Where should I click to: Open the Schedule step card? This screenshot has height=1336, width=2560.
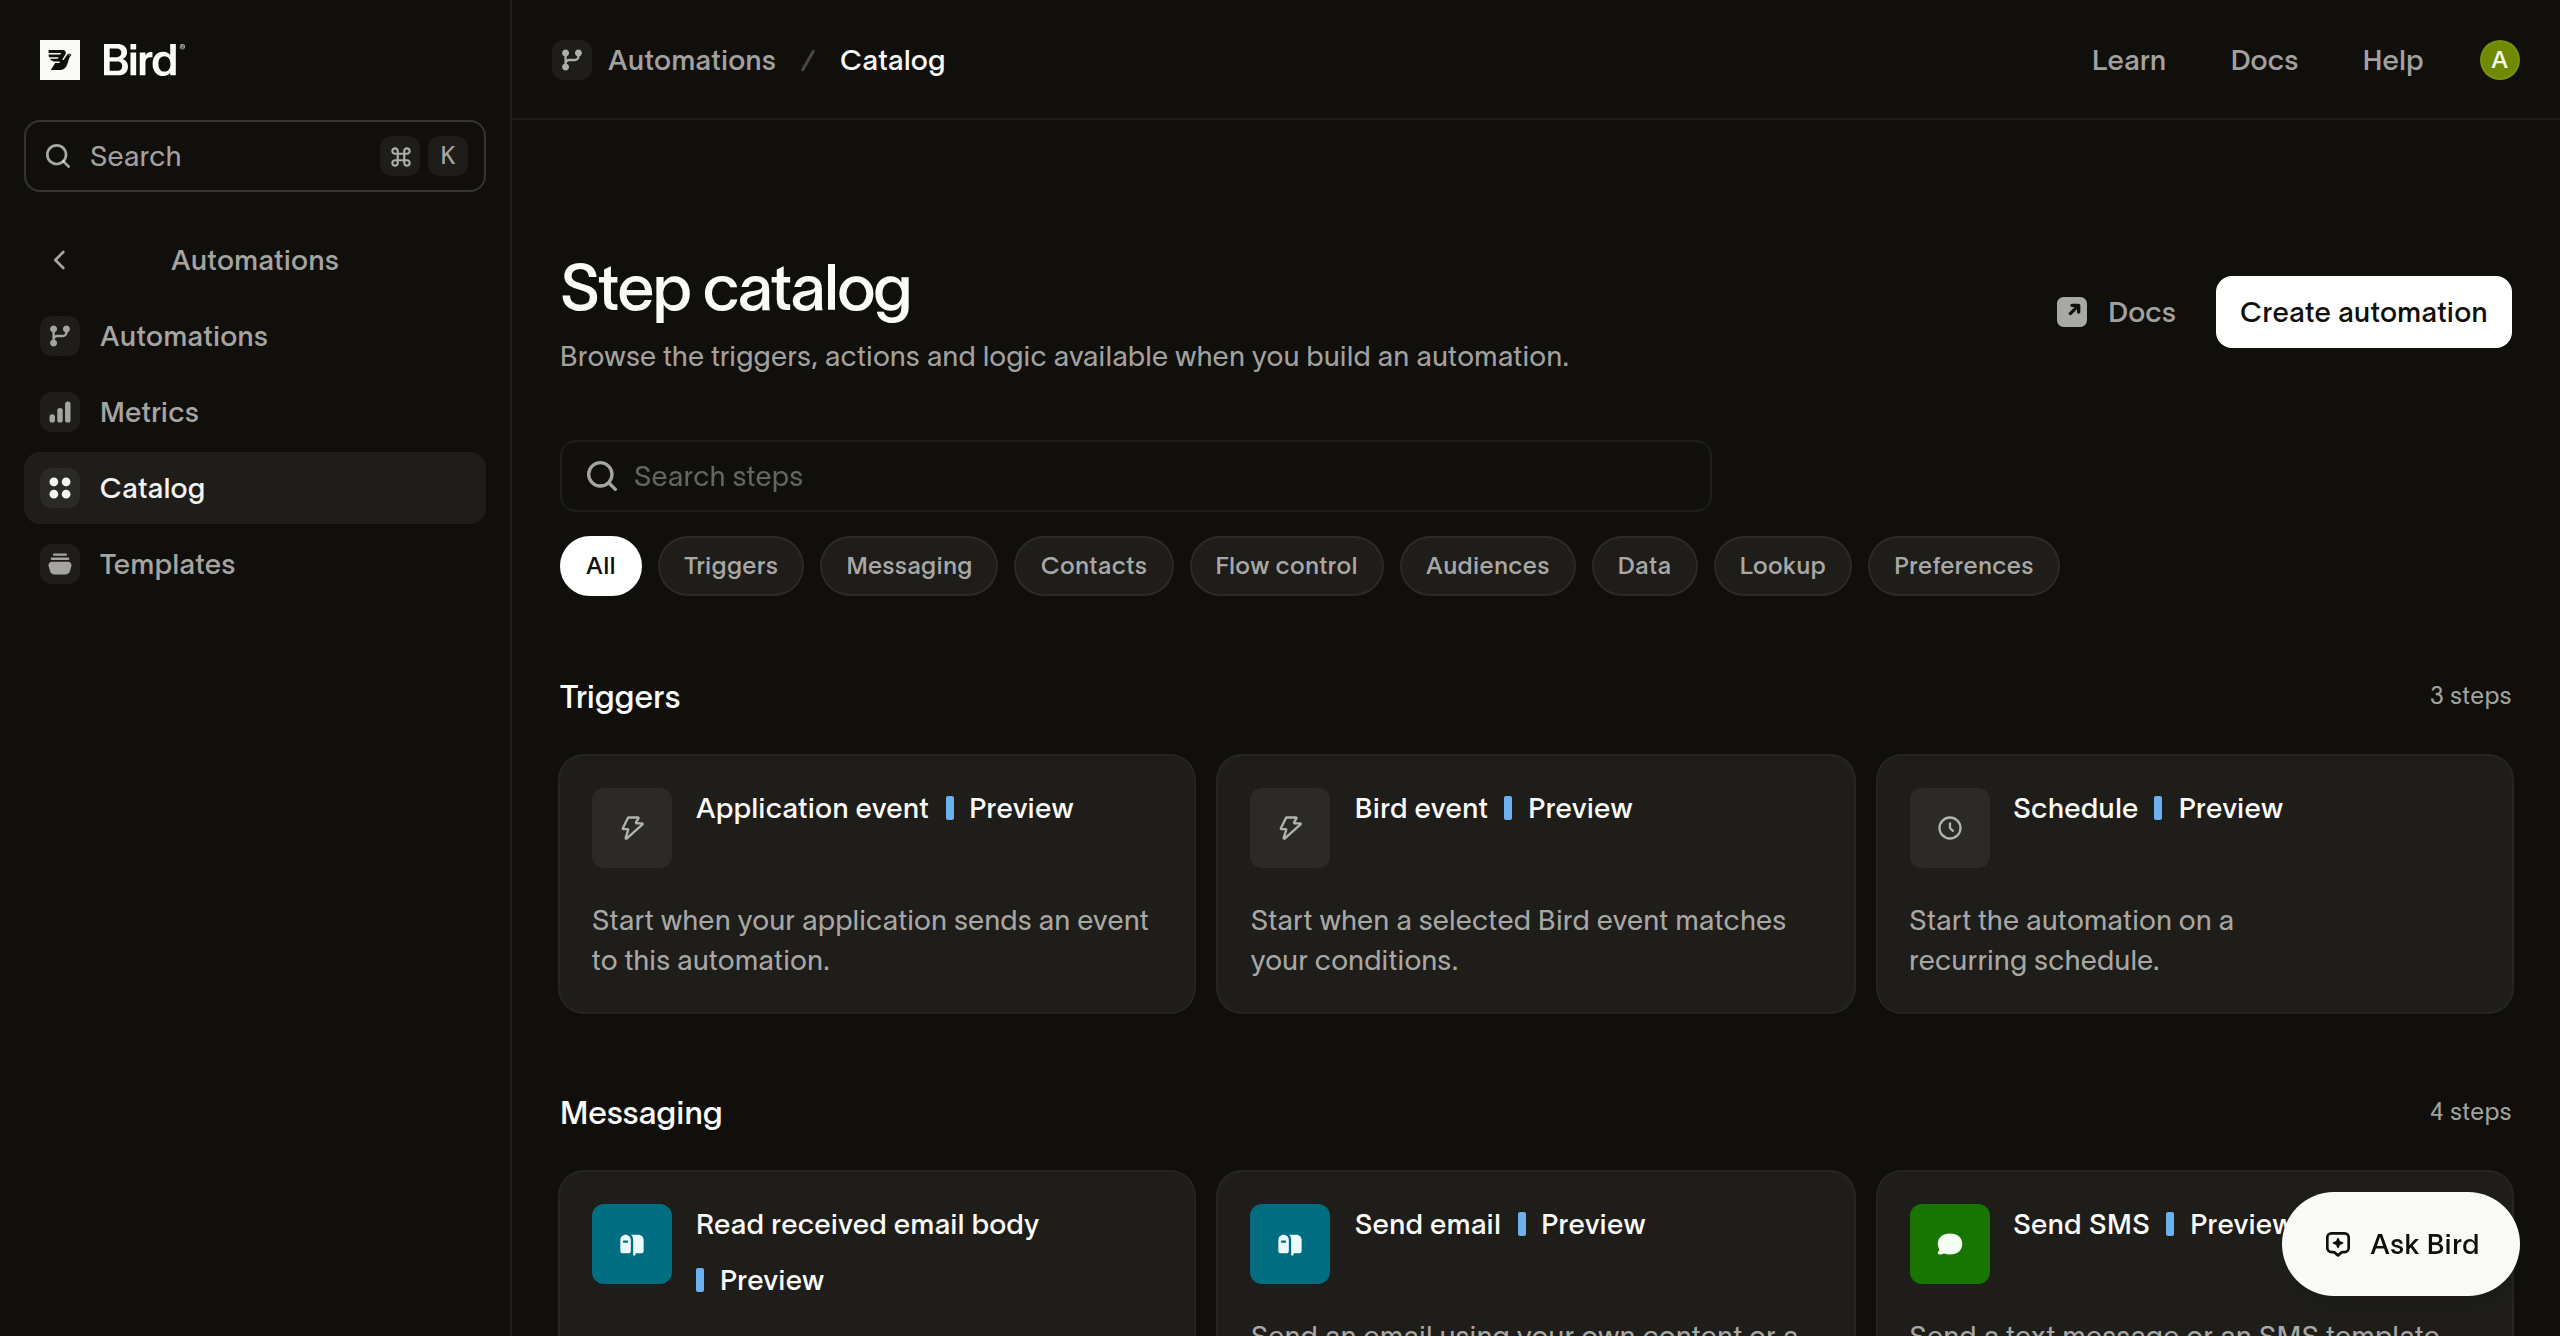pos(2195,884)
